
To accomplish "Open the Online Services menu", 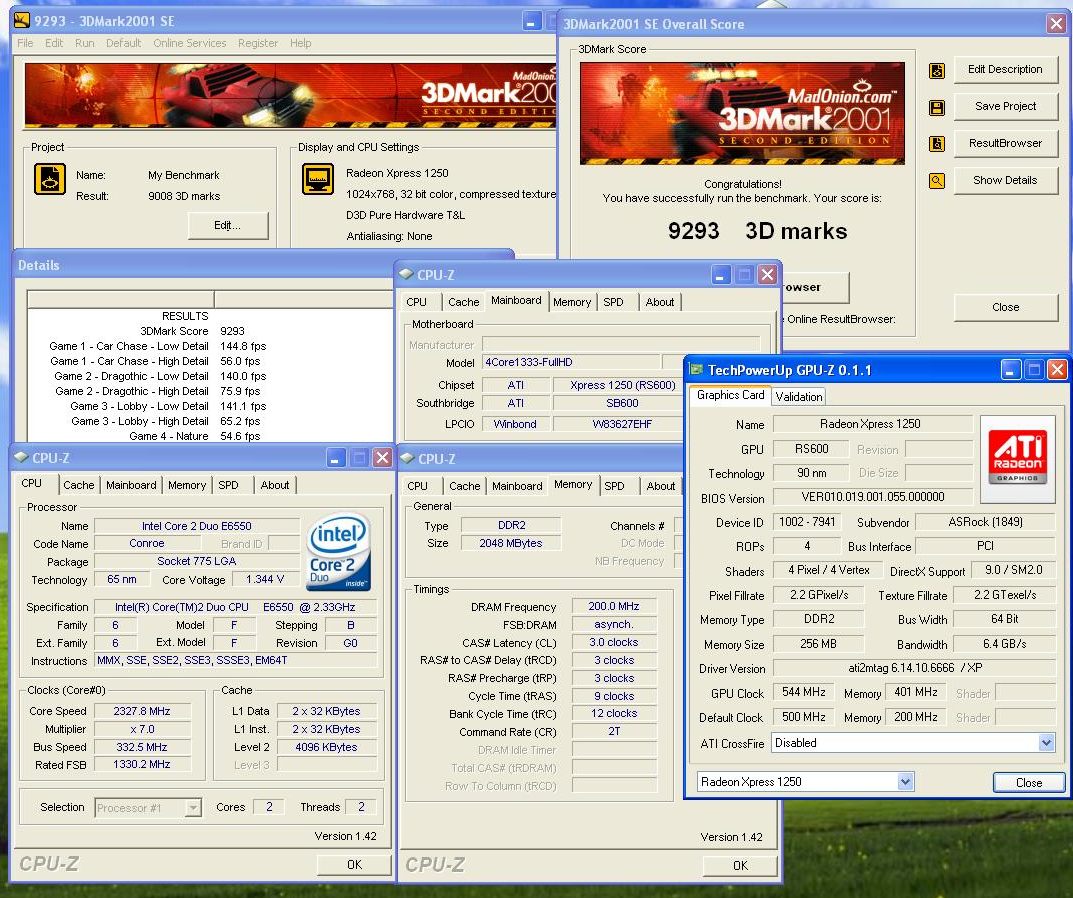I will (190, 42).
